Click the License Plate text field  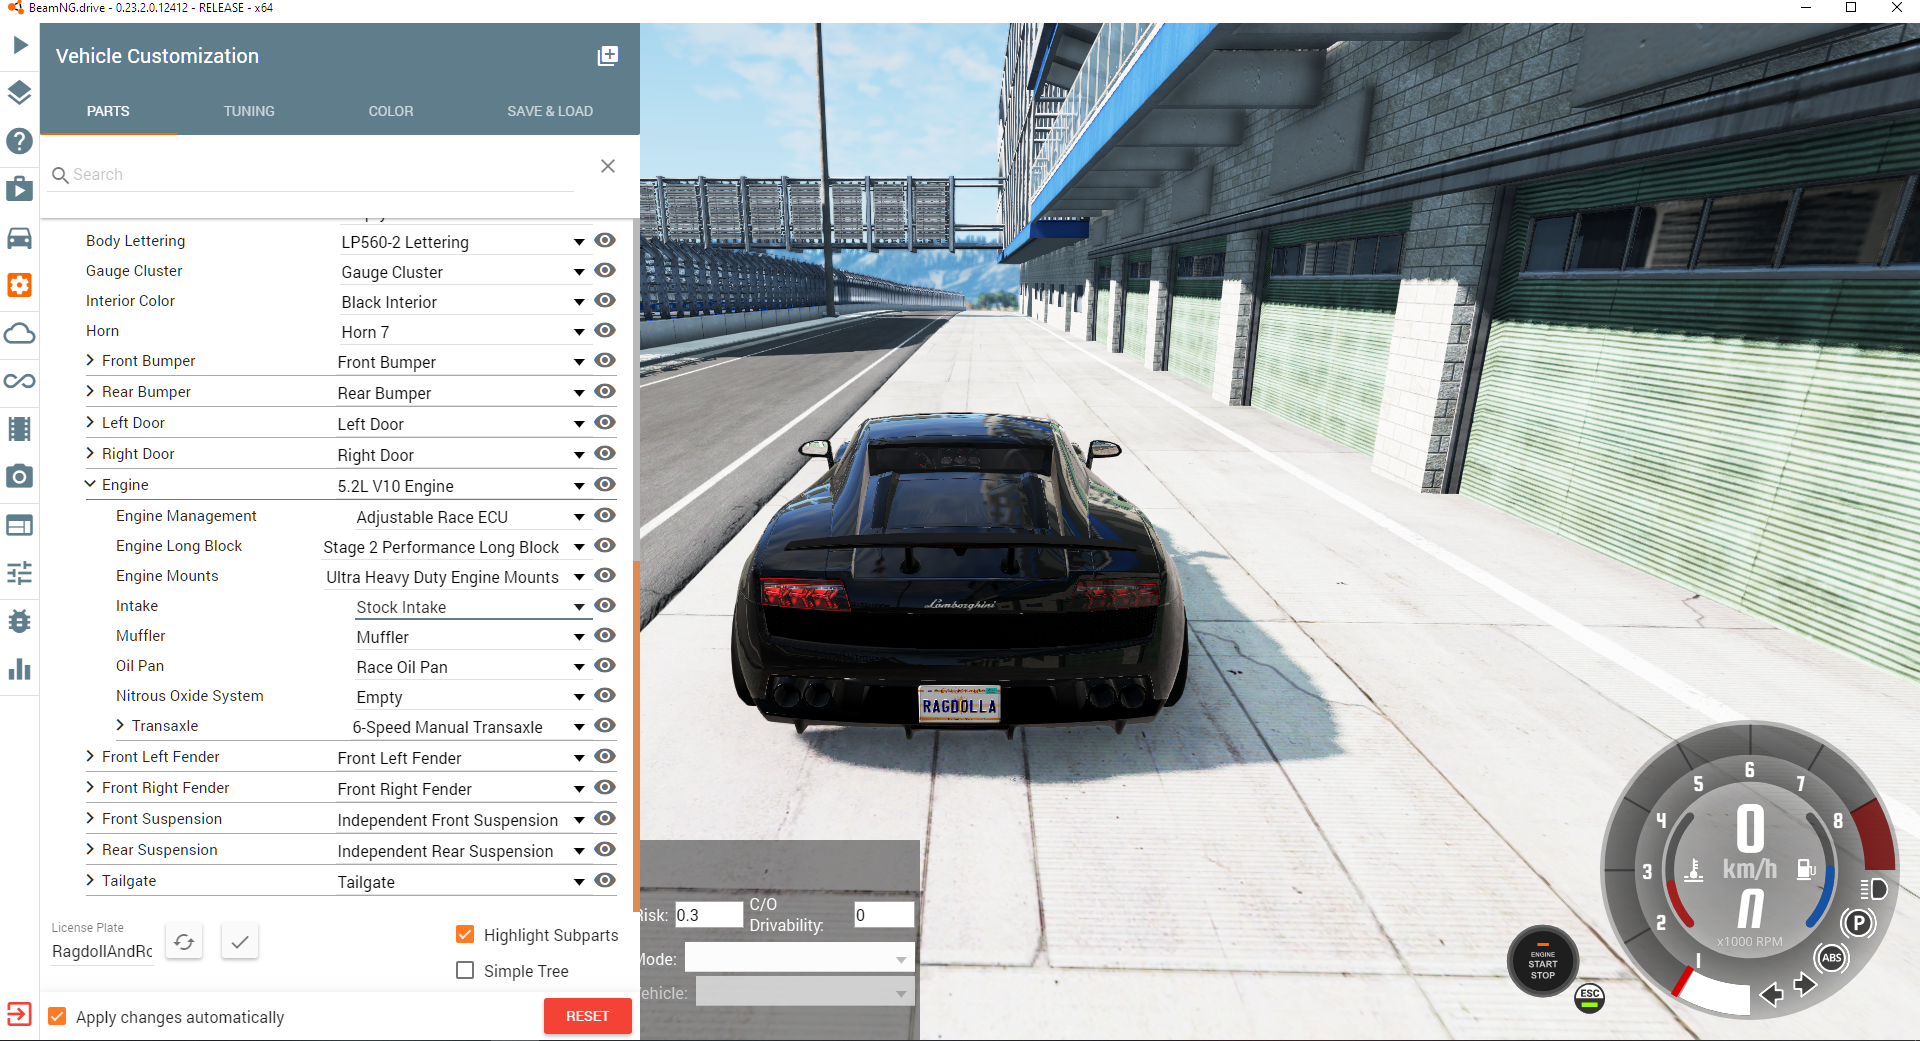pyautogui.click(x=102, y=951)
